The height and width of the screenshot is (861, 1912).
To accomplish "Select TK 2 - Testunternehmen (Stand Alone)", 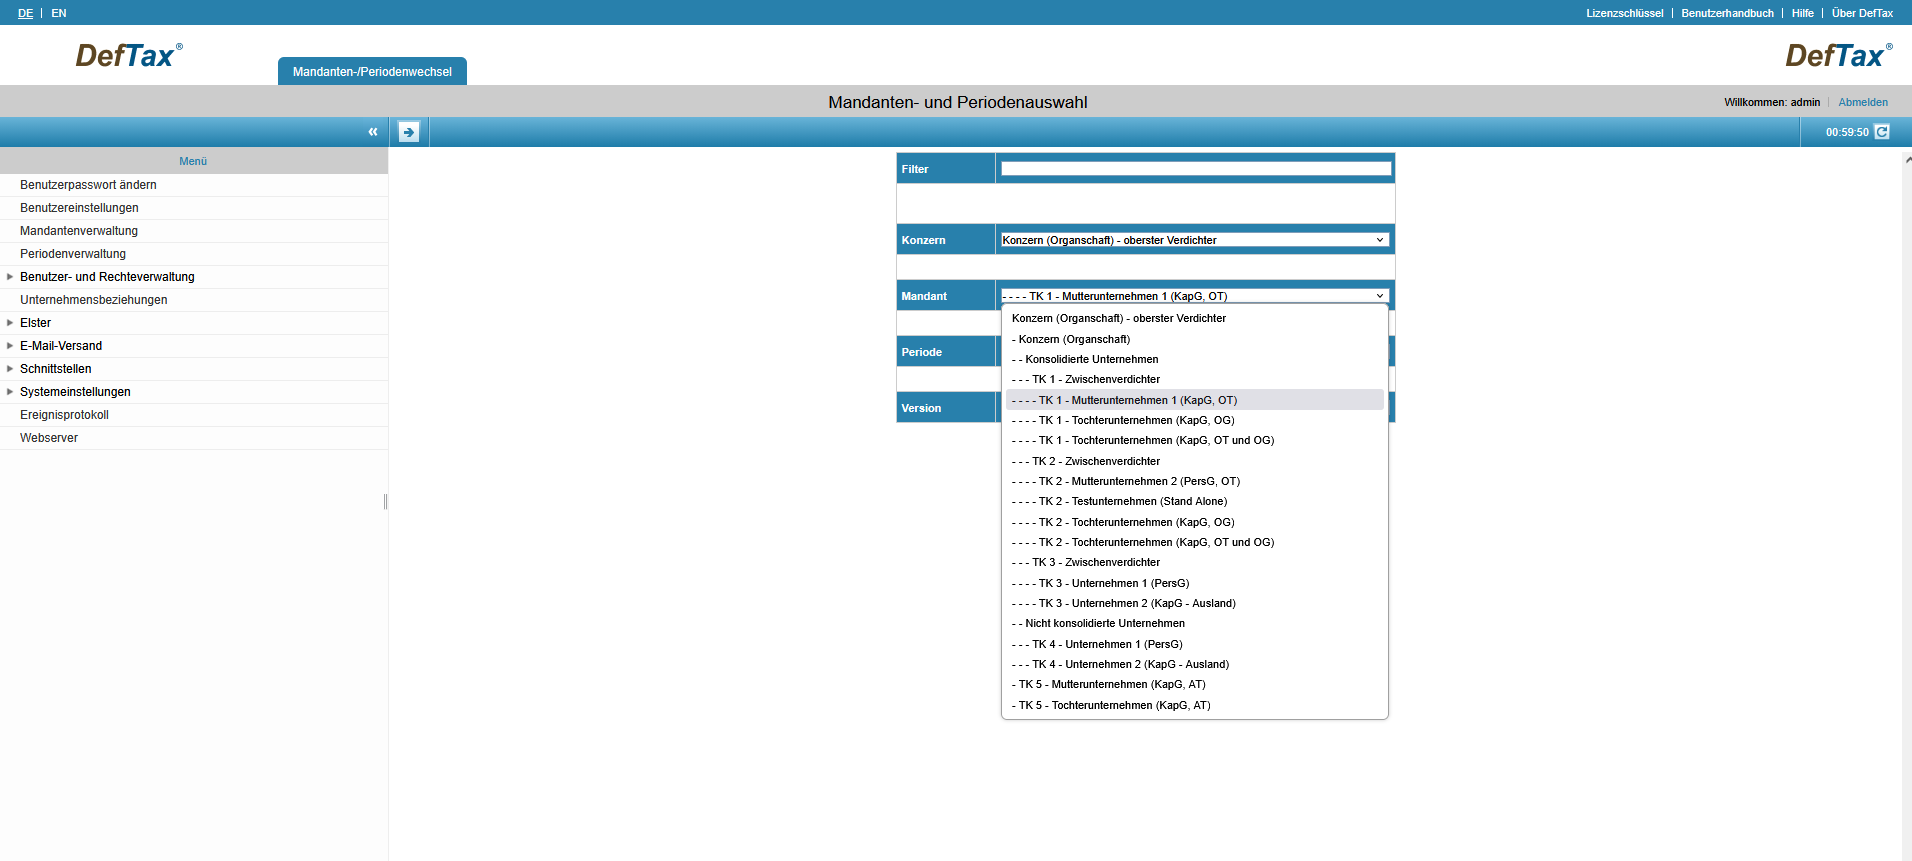I will coord(1195,501).
